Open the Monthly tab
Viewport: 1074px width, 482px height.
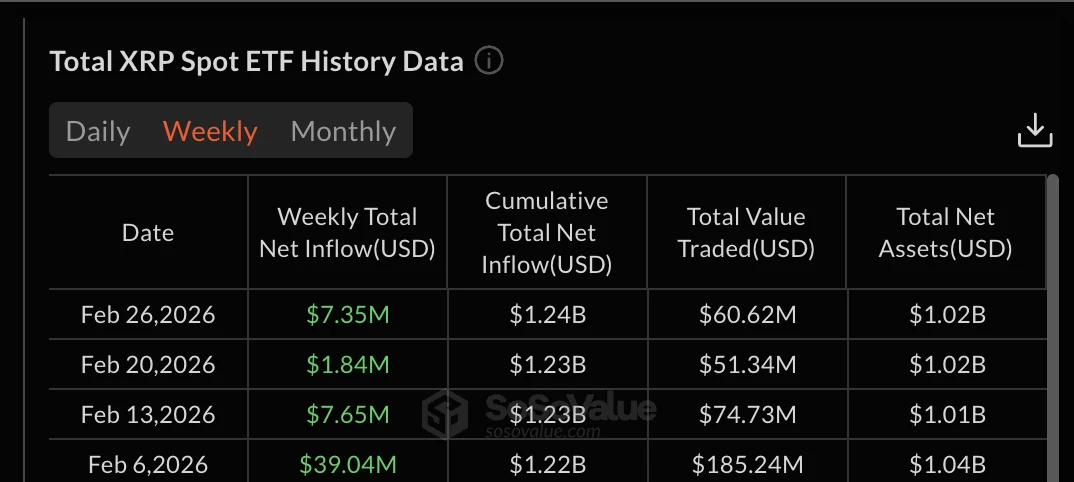point(343,131)
